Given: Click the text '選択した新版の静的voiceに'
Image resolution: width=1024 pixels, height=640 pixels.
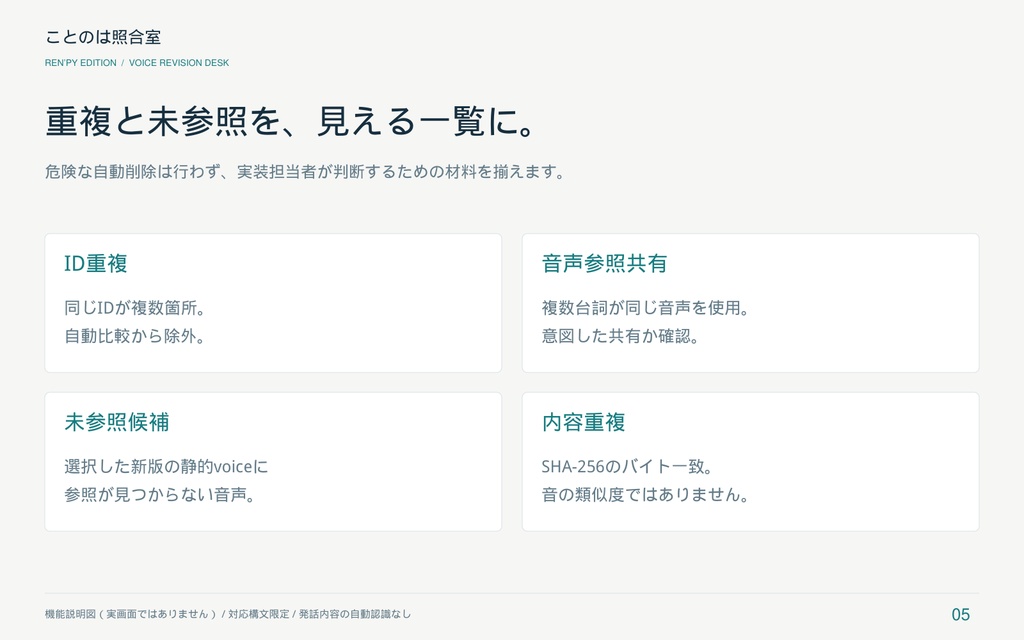Looking at the screenshot, I should click(x=166, y=466).
